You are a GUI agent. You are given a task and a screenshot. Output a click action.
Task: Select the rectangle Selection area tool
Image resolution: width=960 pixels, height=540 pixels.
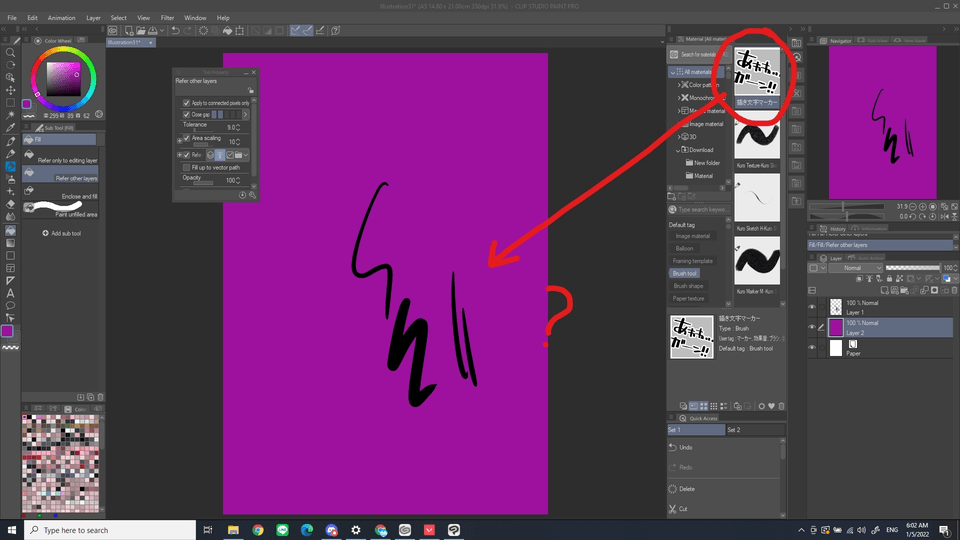(10, 103)
